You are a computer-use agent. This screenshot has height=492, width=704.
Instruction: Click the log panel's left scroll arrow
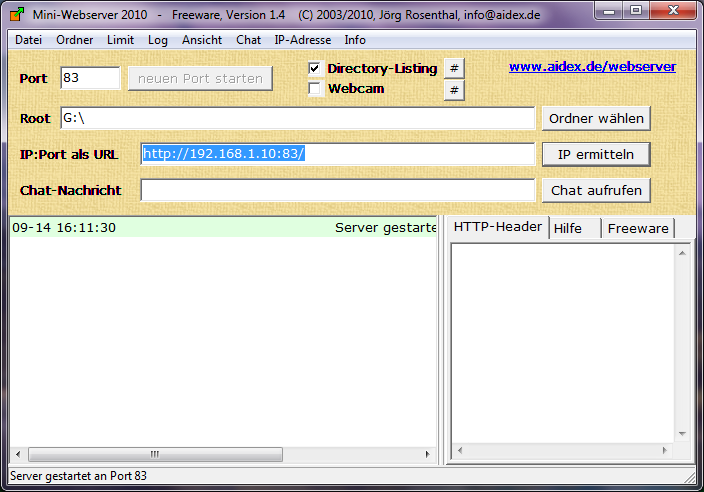pyautogui.click(x=17, y=454)
